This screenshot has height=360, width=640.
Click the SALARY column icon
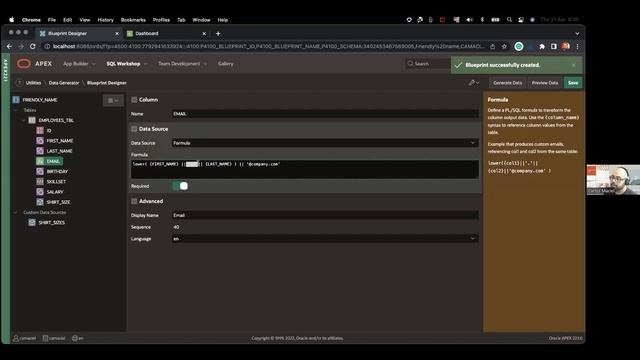click(40, 192)
